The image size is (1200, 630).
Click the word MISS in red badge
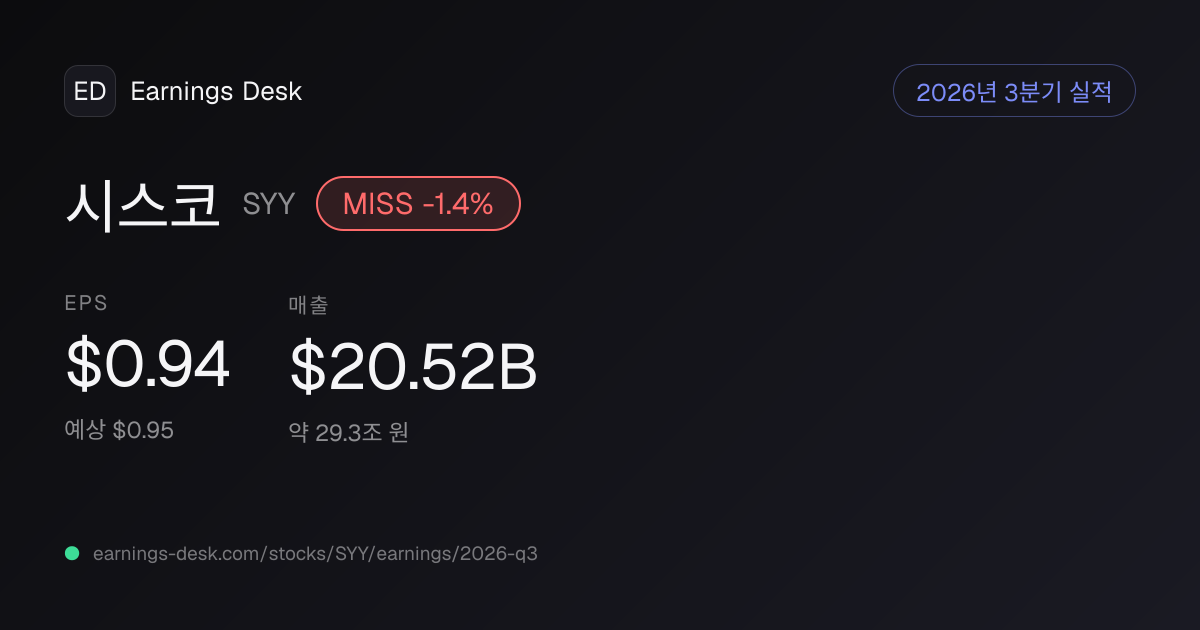pyautogui.click(x=378, y=204)
